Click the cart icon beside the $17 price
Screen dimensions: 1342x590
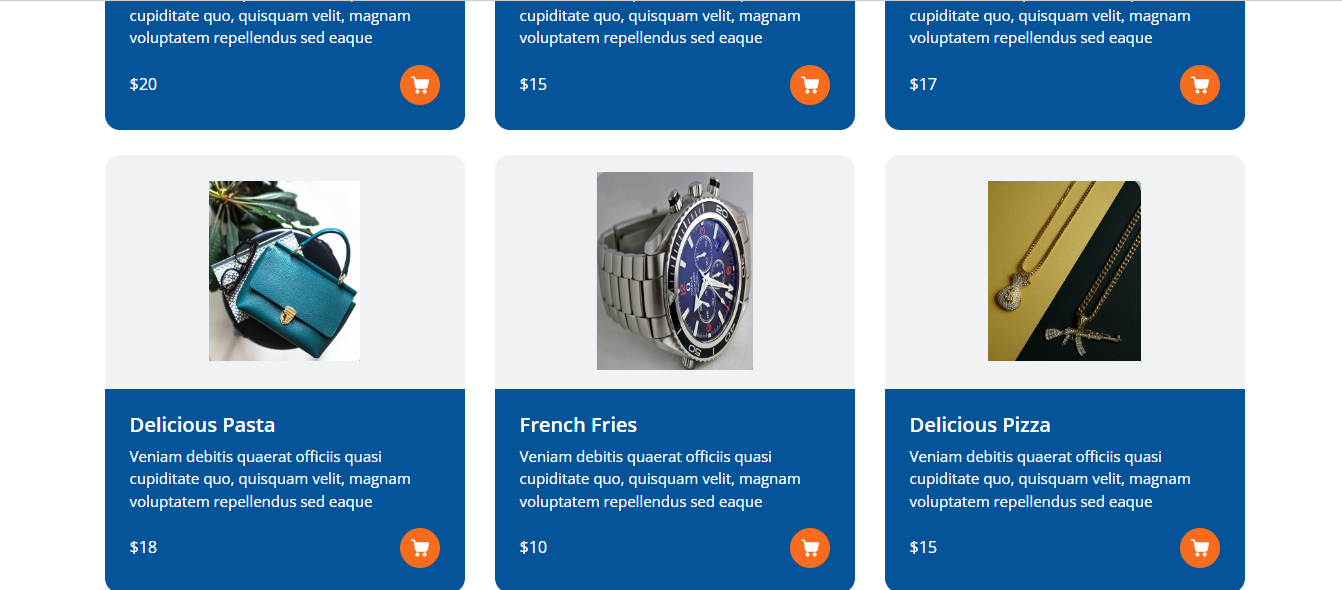pos(1200,85)
